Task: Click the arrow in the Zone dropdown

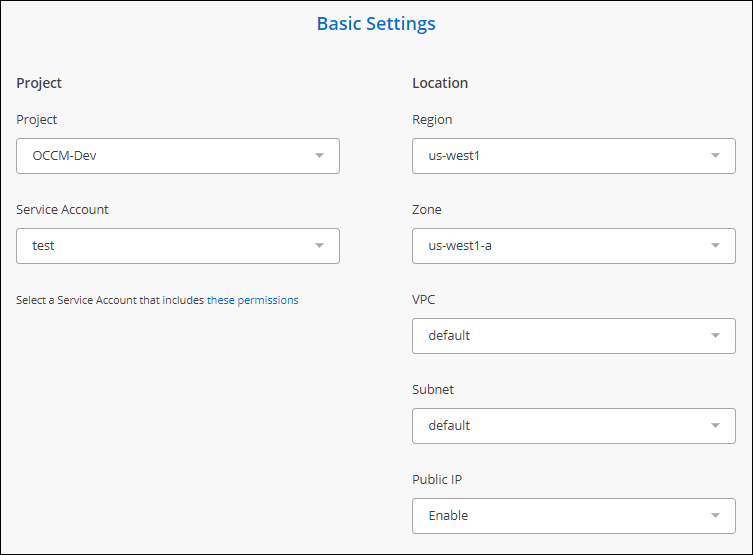Action: 715,246
